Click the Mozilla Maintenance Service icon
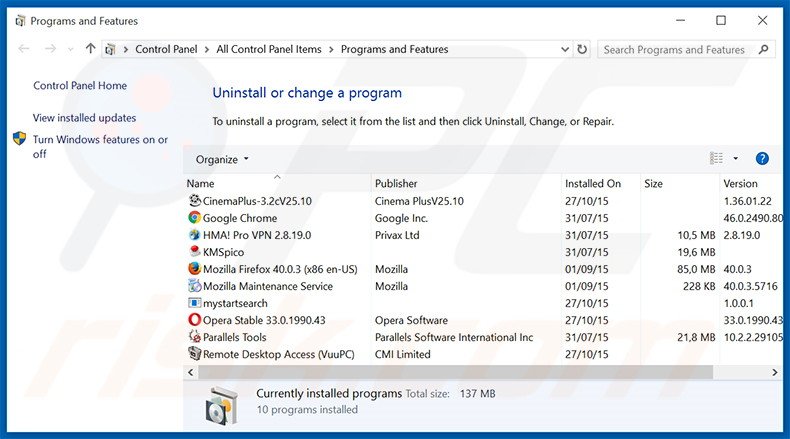 tap(194, 286)
